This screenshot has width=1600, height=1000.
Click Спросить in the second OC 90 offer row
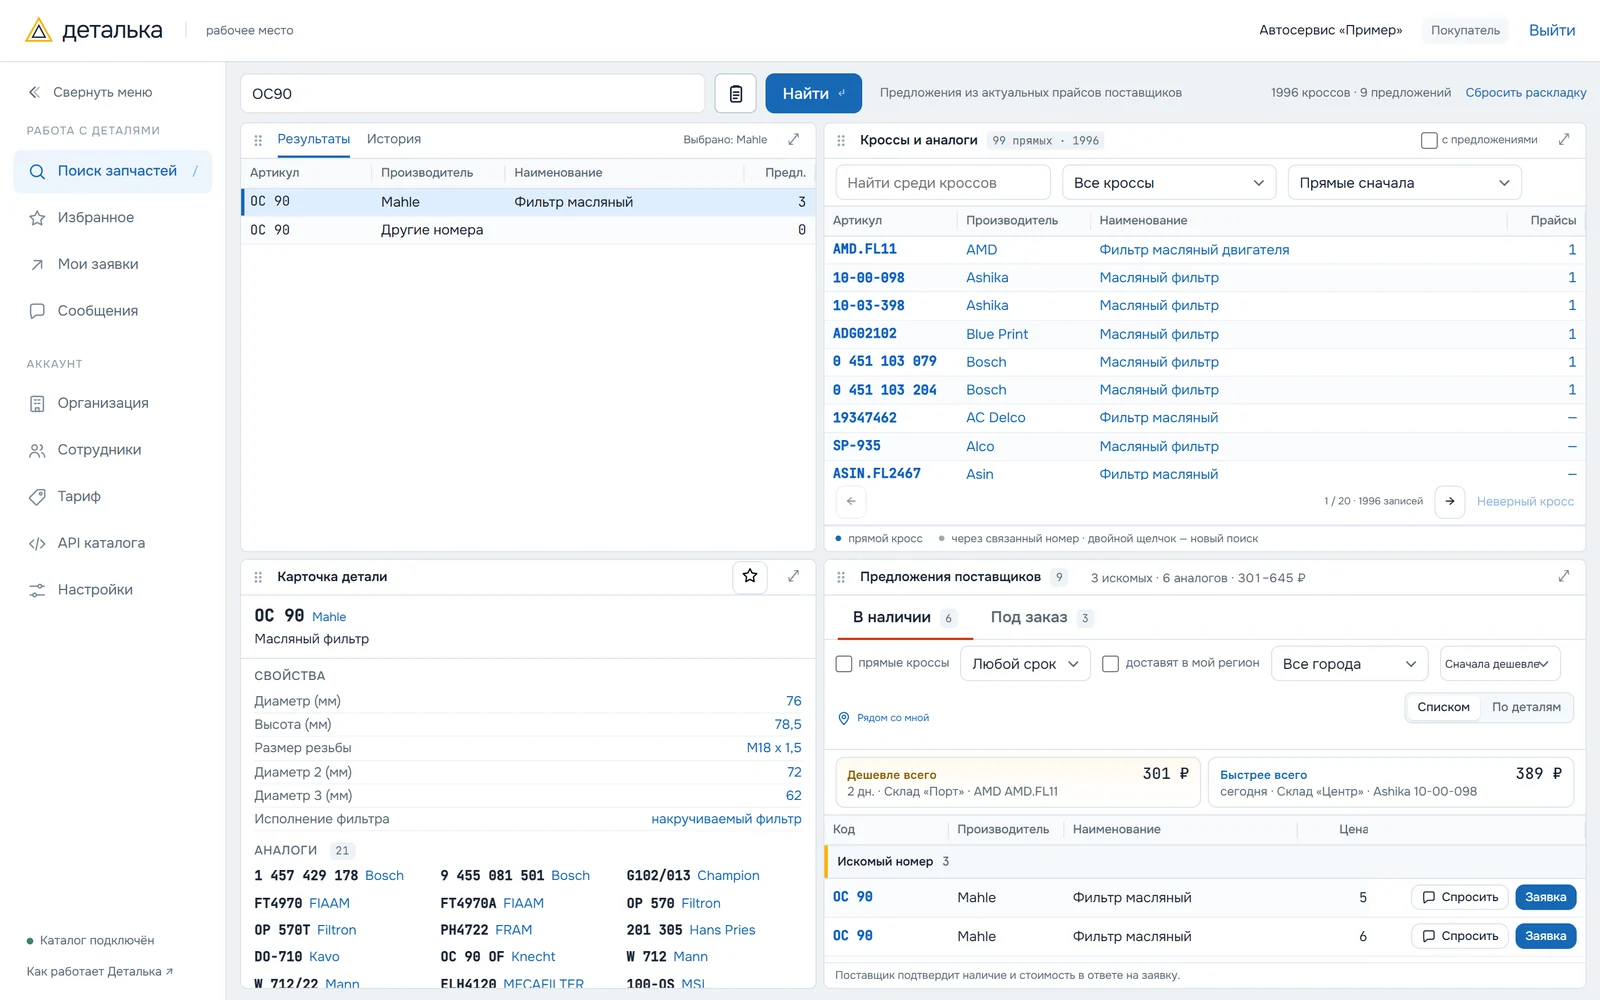tap(1460, 936)
